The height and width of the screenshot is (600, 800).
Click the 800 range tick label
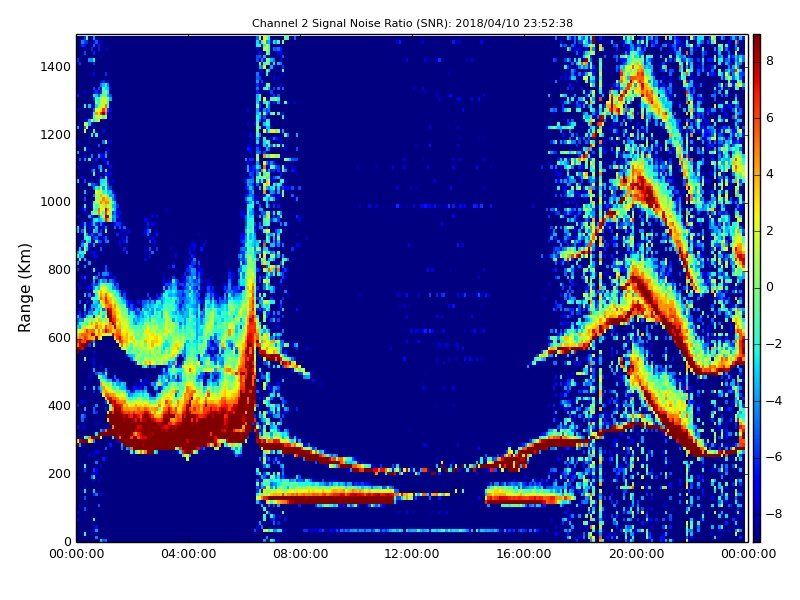[60, 270]
